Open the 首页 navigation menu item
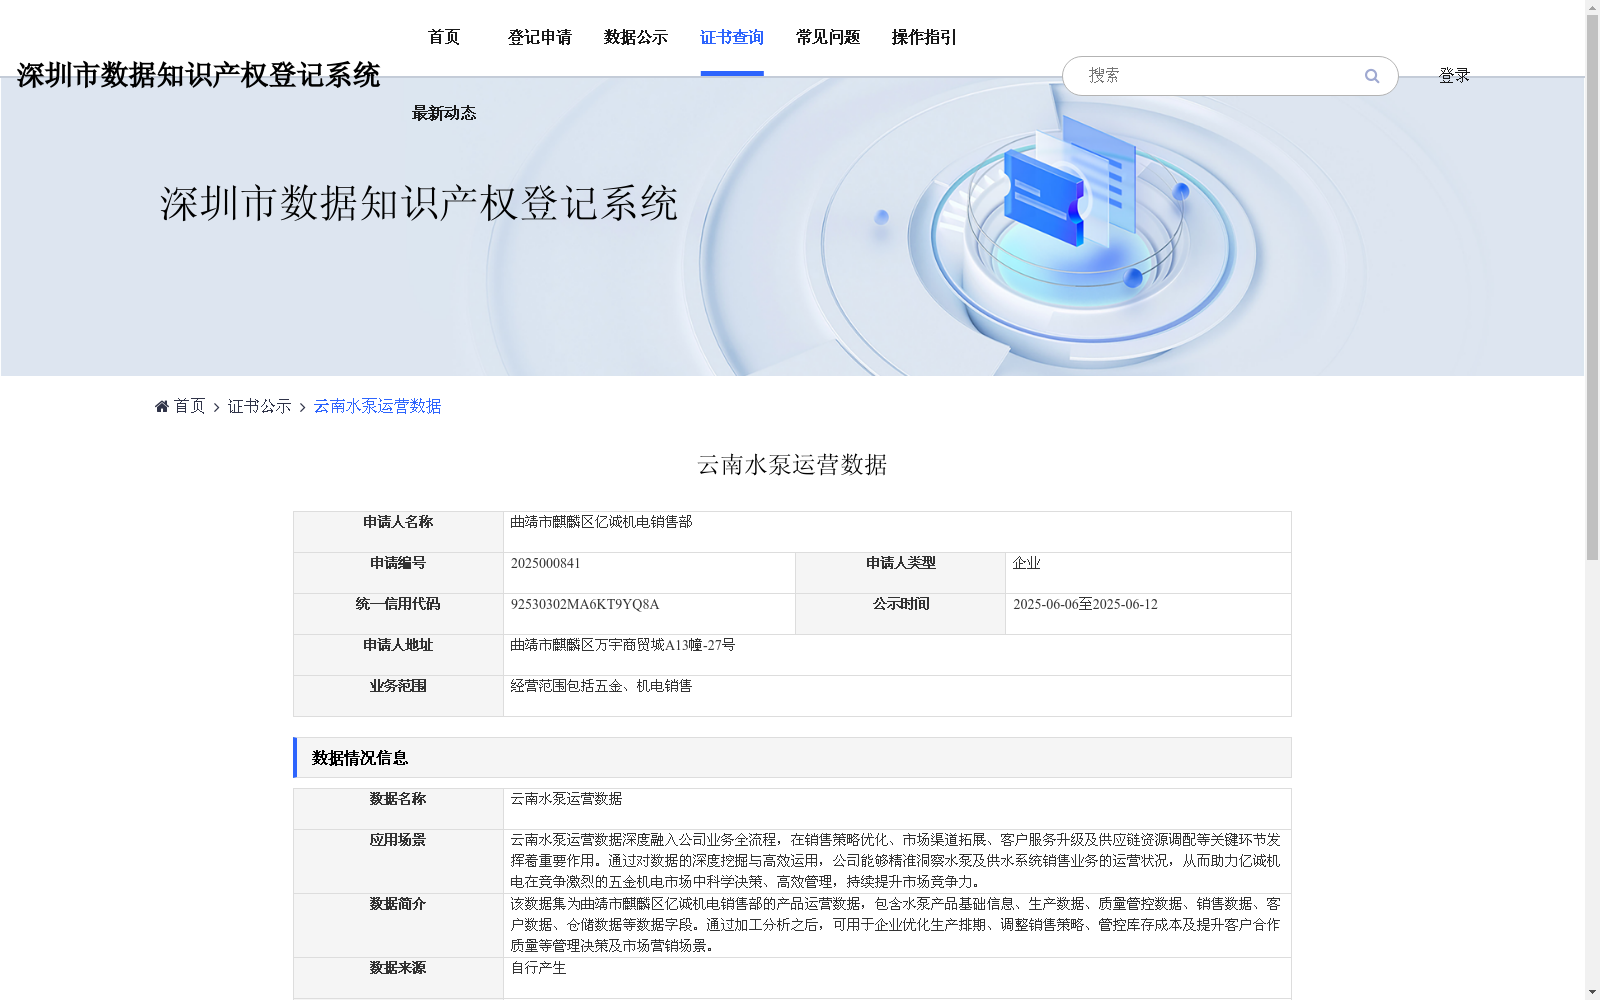The height and width of the screenshot is (1000, 1600). click(x=444, y=37)
